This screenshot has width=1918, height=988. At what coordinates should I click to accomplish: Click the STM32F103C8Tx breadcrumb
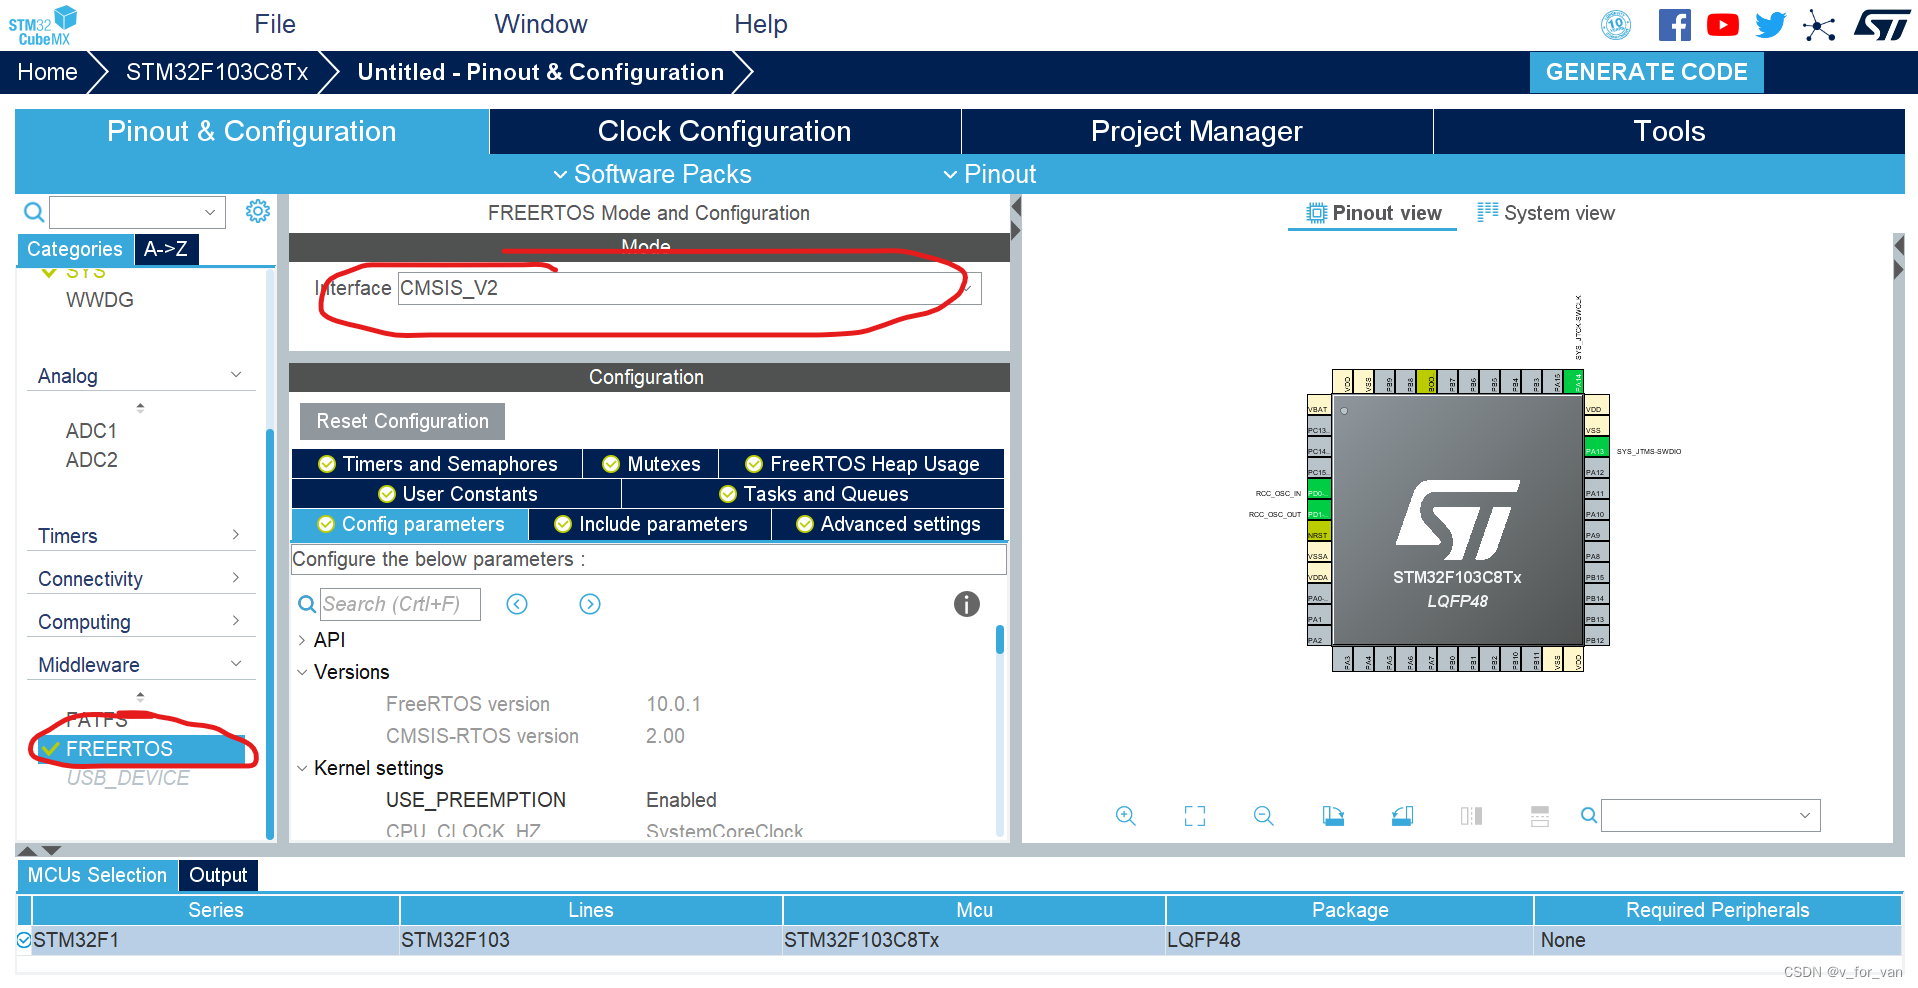point(217,72)
